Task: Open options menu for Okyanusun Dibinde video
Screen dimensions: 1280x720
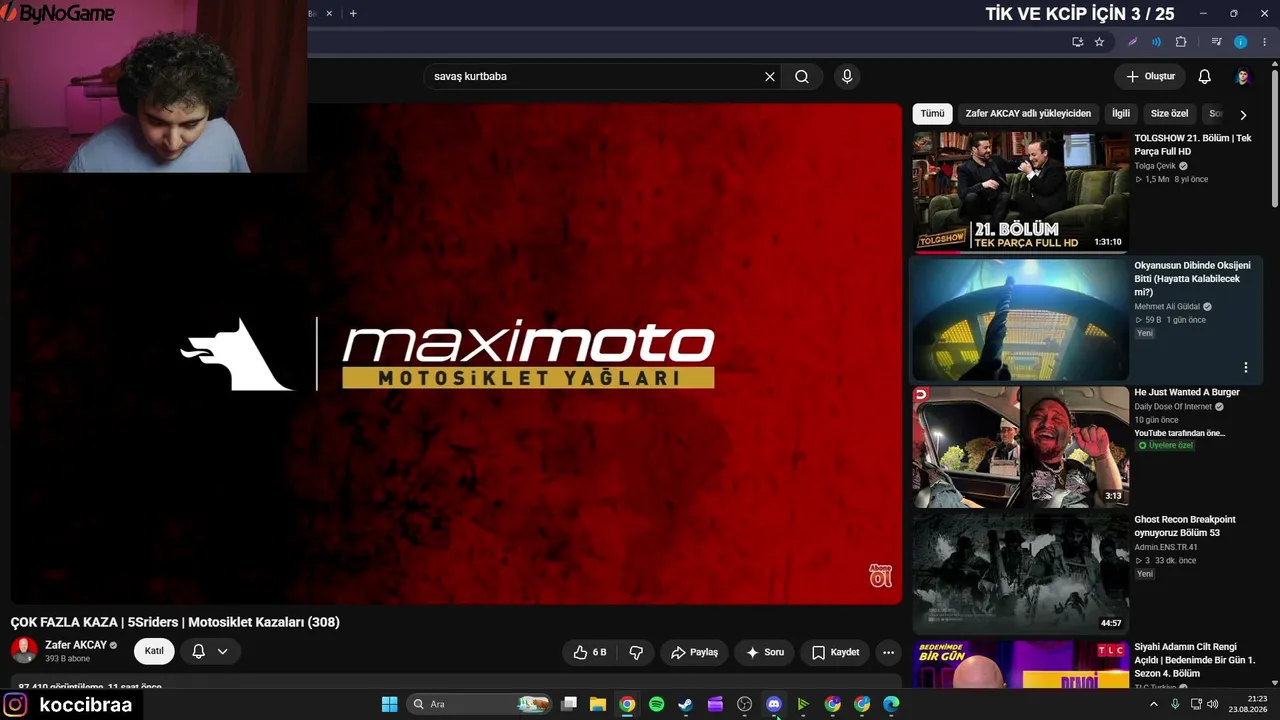Action: point(1246,367)
